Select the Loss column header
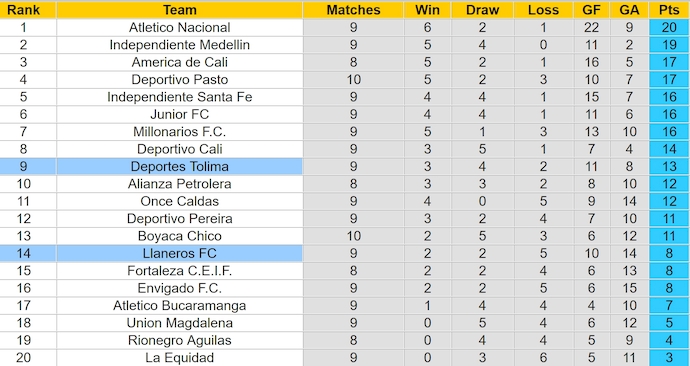Viewport: 690px width, 366px height. pyautogui.click(x=543, y=10)
